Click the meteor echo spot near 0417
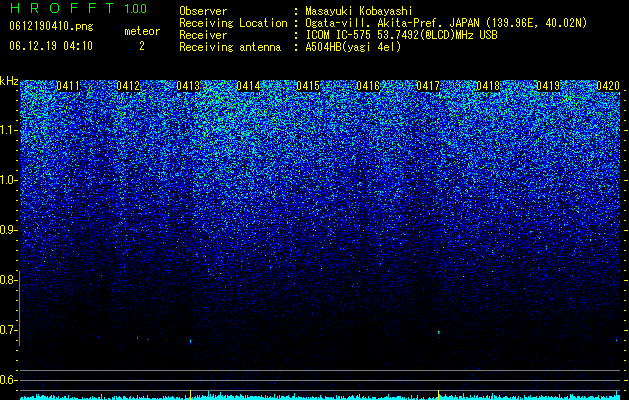 [x=439, y=333]
